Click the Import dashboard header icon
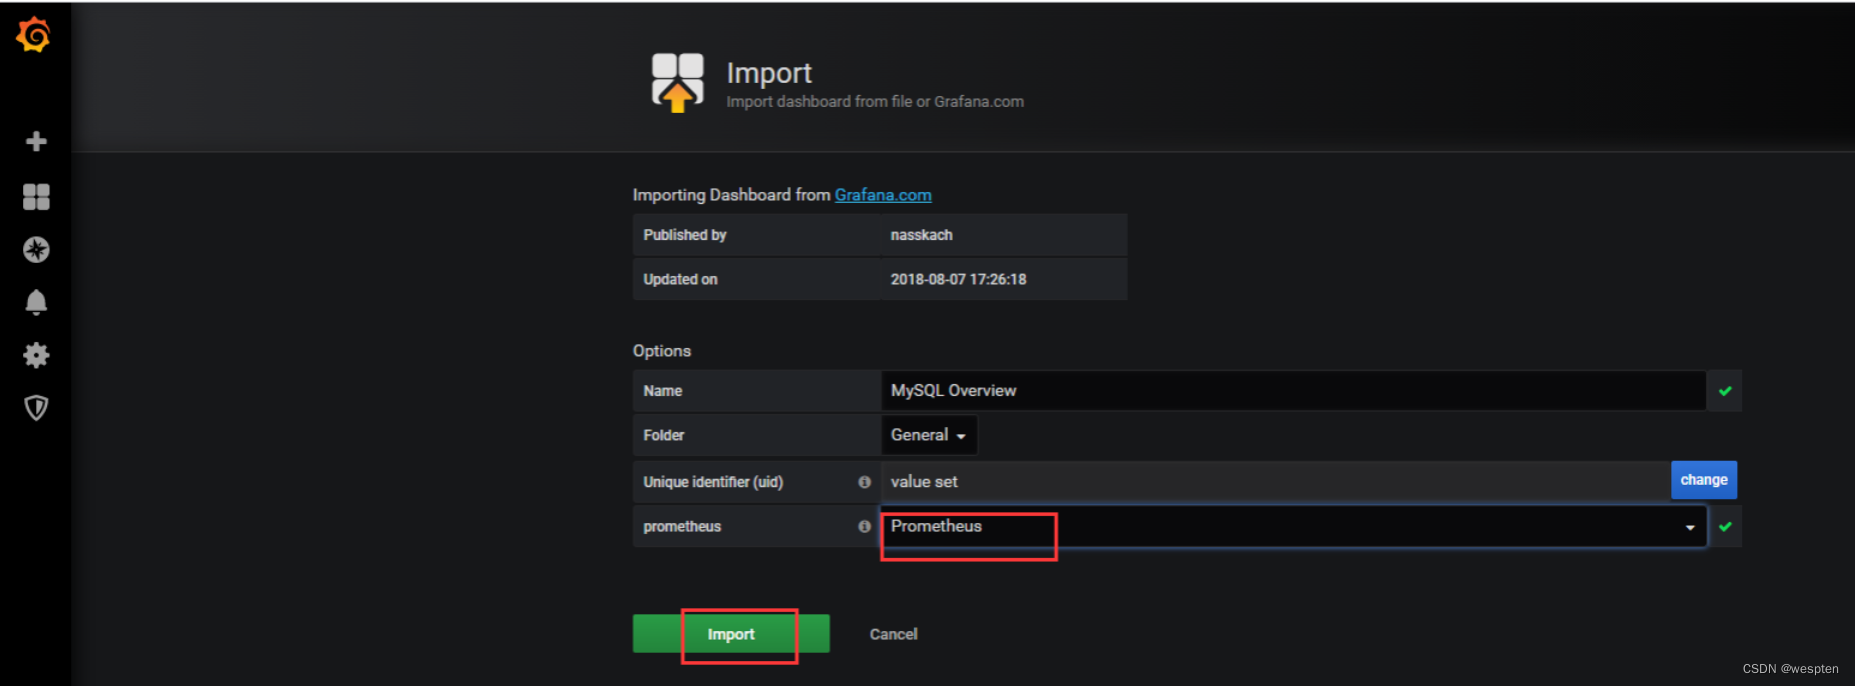This screenshot has height=686, width=1855. 677,82
